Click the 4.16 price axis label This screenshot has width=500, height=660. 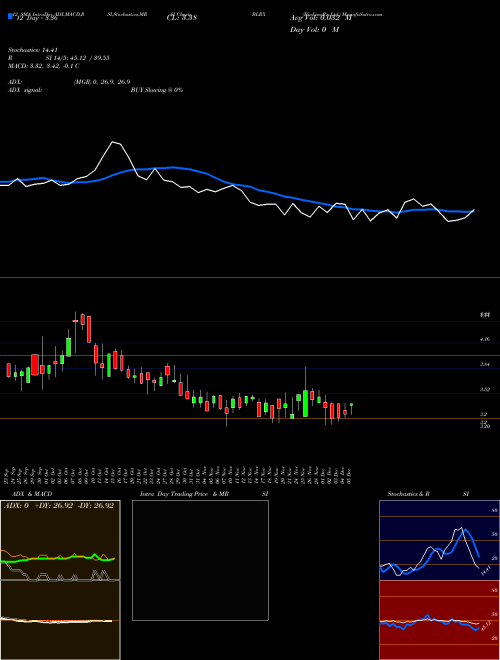[x=485, y=339]
